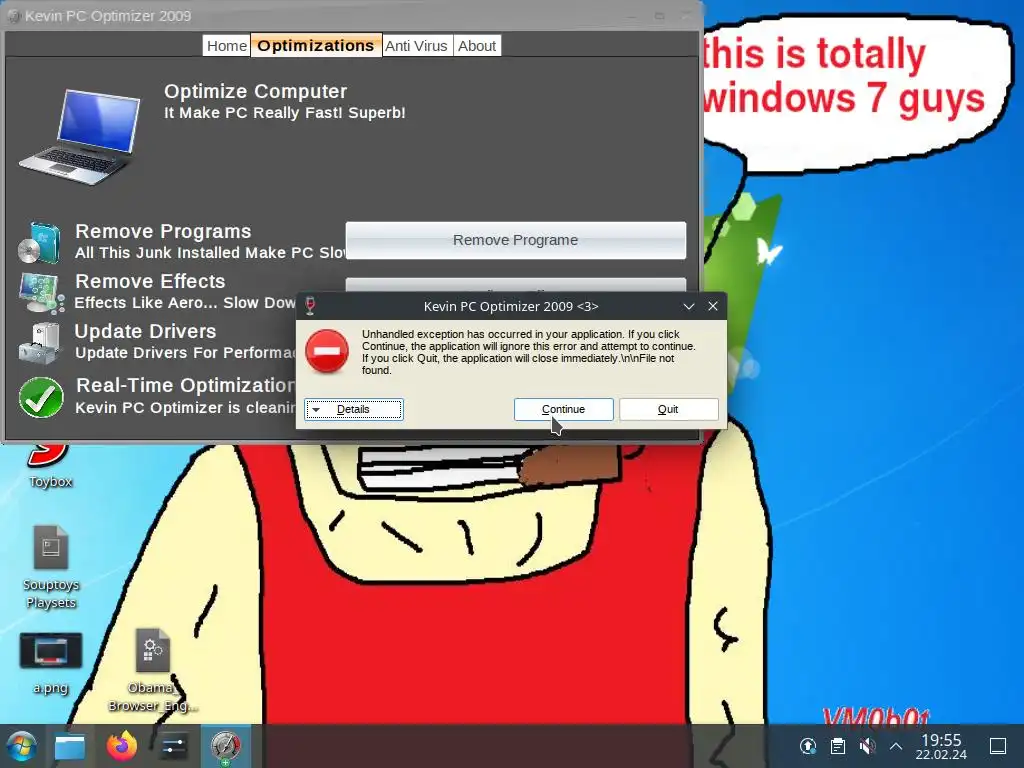This screenshot has width=1024, height=768.
Task: Click the muted volume tray icon
Action: coord(867,746)
